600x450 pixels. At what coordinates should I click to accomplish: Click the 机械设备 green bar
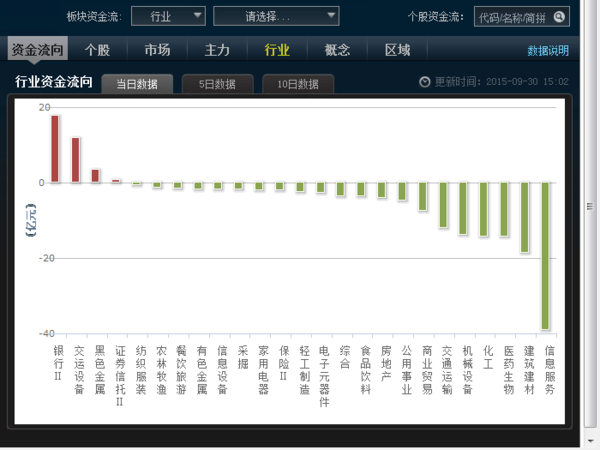click(x=463, y=208)
